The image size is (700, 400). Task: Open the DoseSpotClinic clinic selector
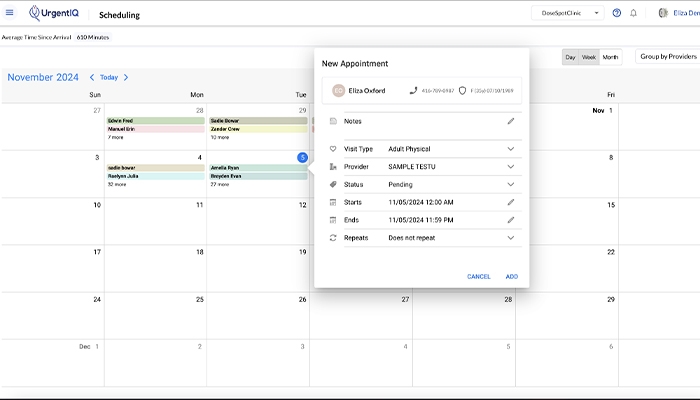tap(567, 13)
